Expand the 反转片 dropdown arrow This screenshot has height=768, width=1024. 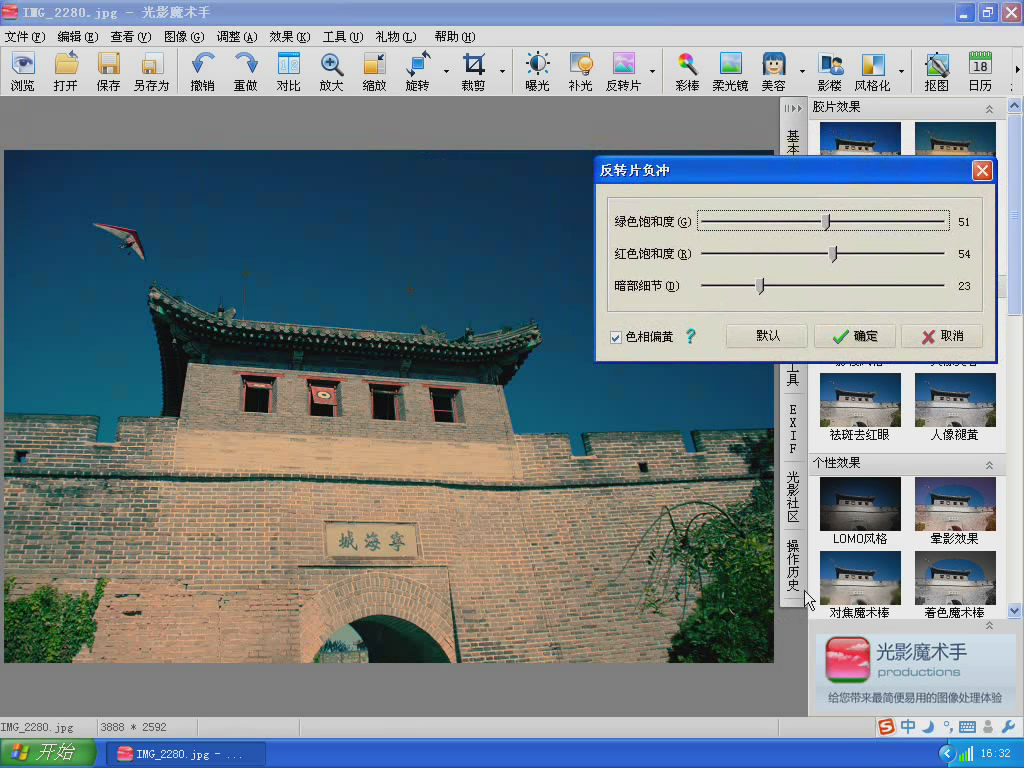point(652,71)
